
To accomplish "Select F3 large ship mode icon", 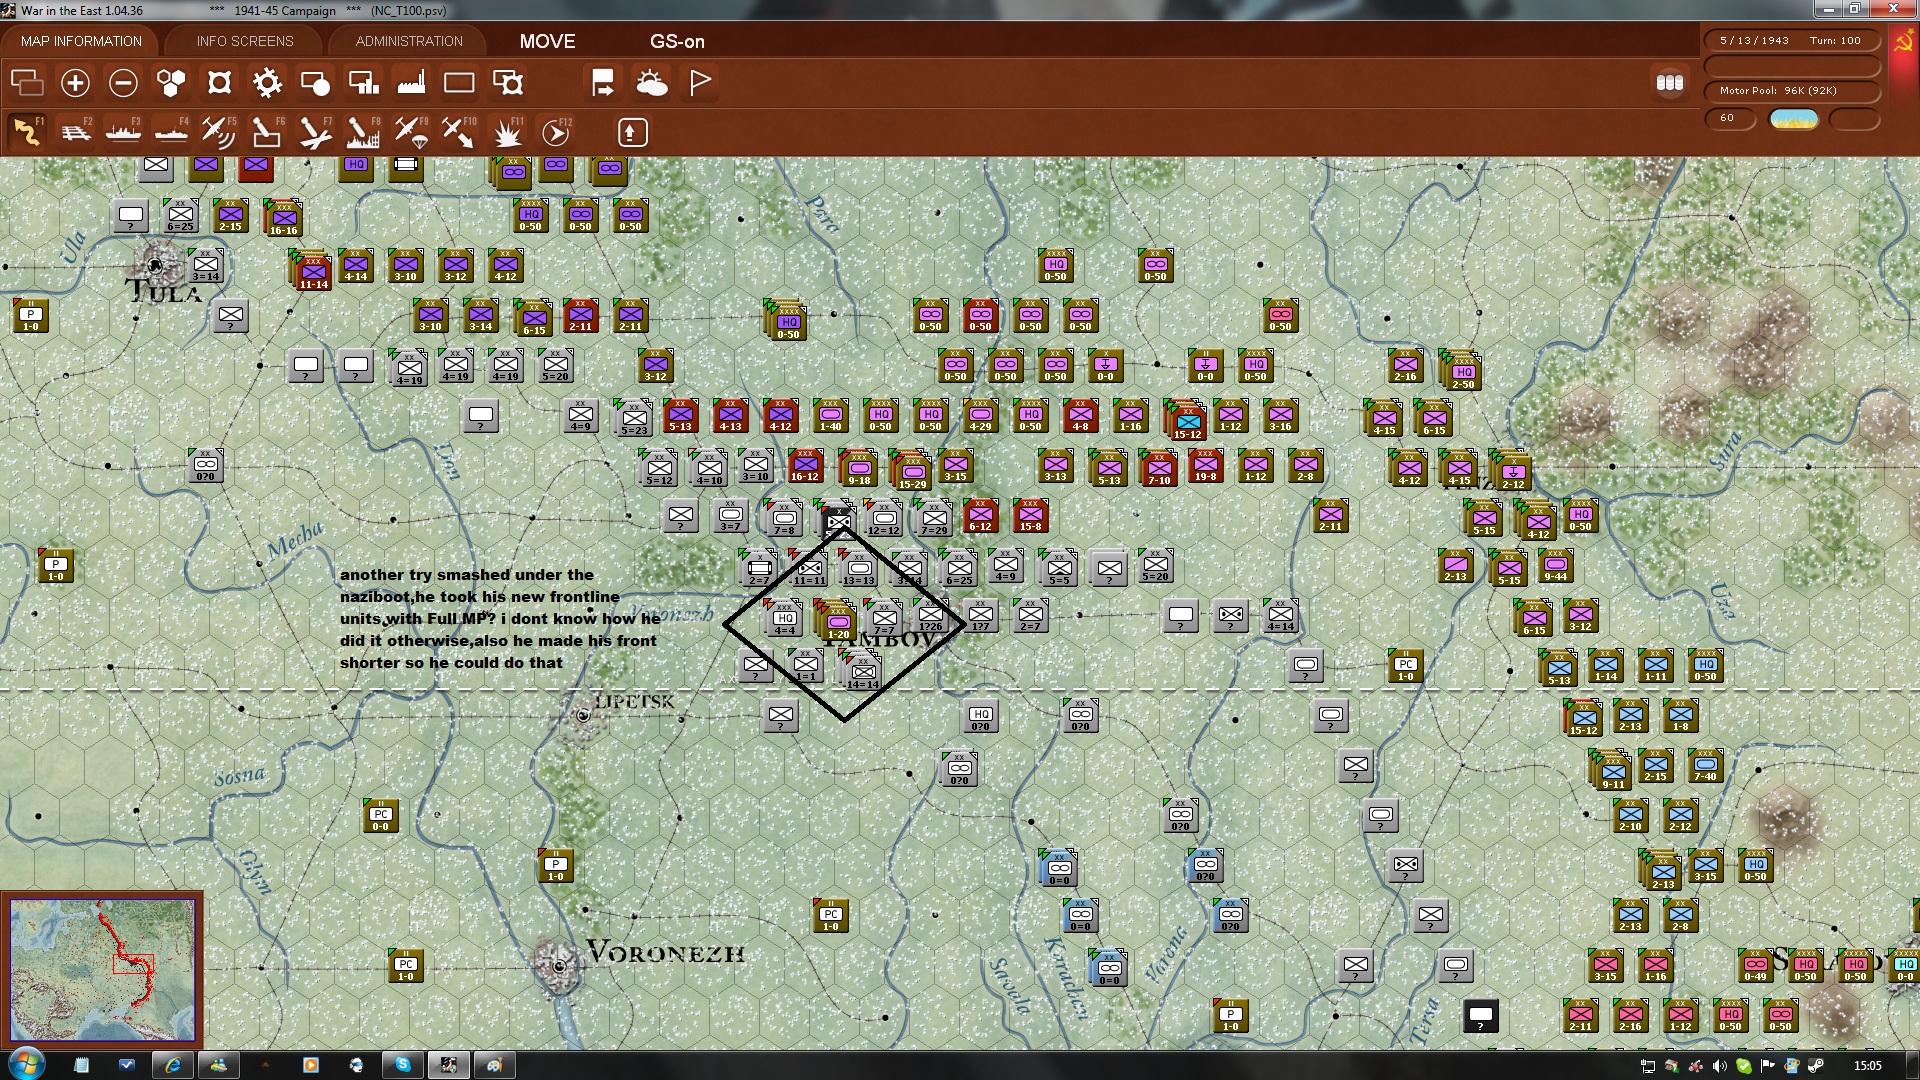I will 123,132.
